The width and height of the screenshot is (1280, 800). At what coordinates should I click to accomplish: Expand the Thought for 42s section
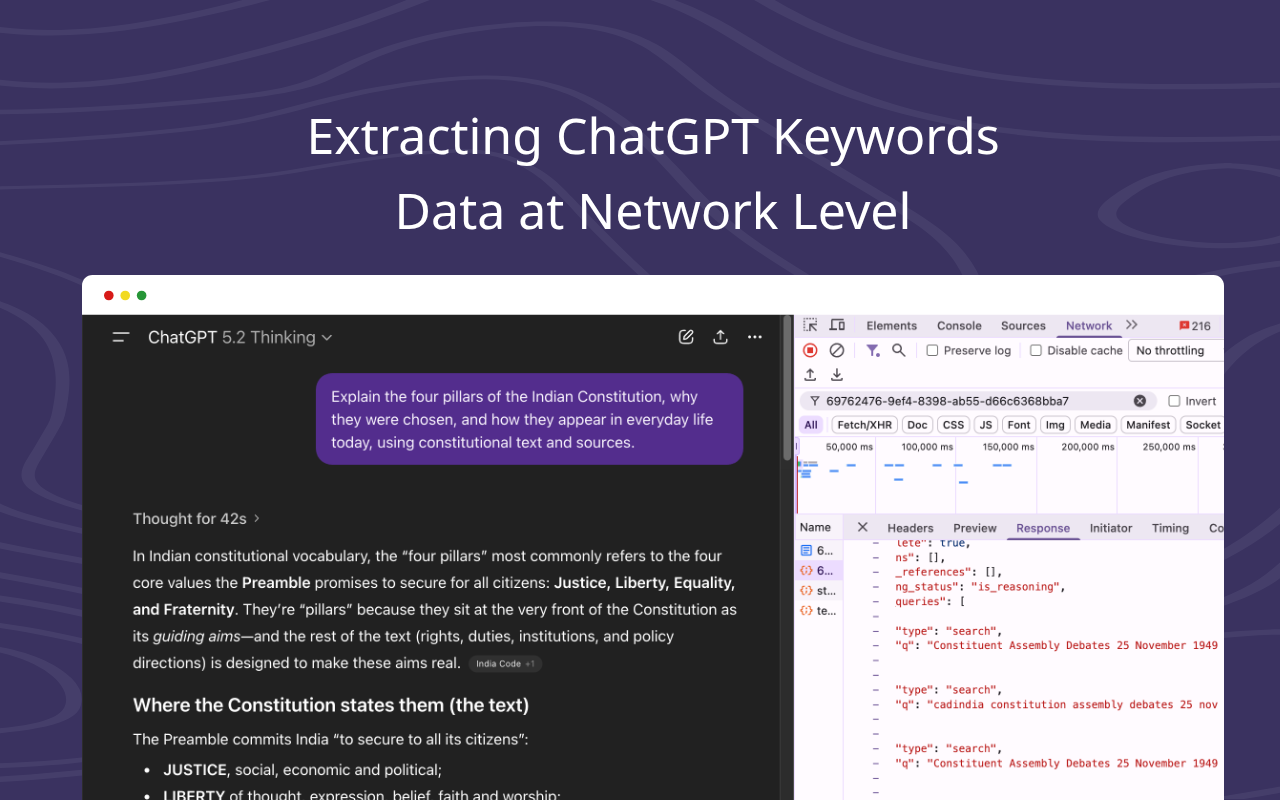click(x=196, y=518)
